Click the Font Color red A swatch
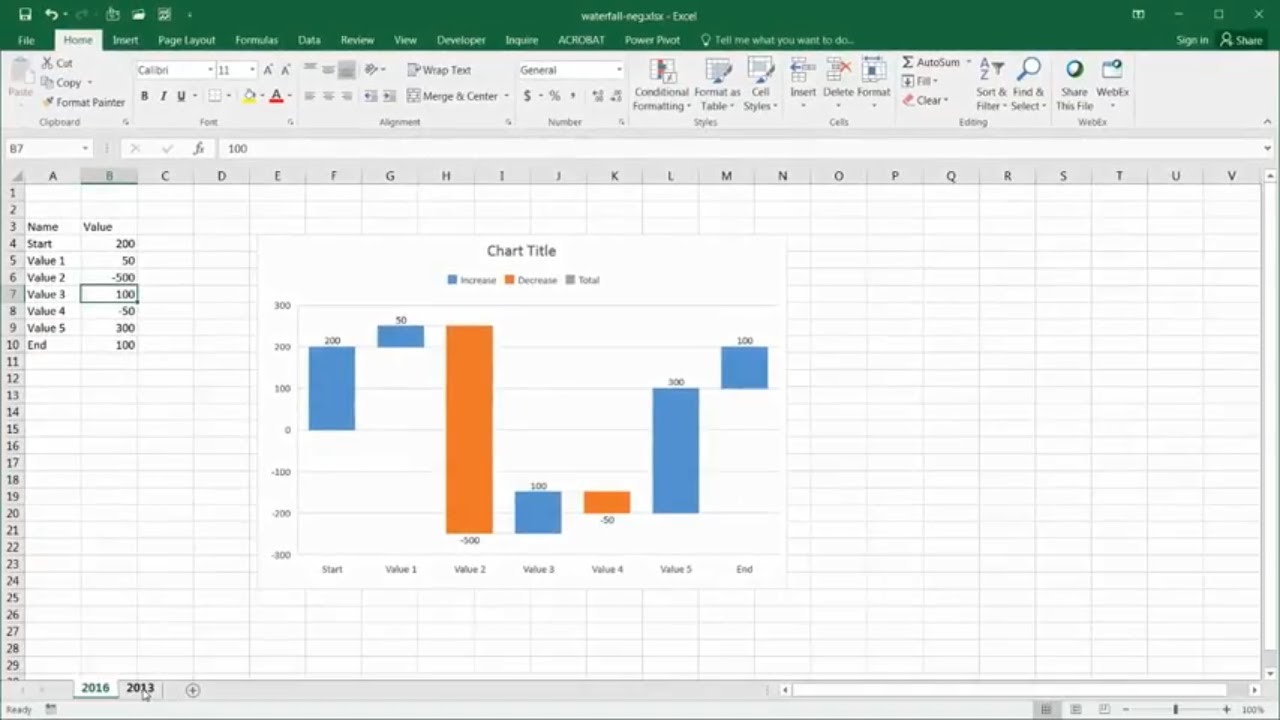This screenshot has width=1280, height=720. click(277, 96)
